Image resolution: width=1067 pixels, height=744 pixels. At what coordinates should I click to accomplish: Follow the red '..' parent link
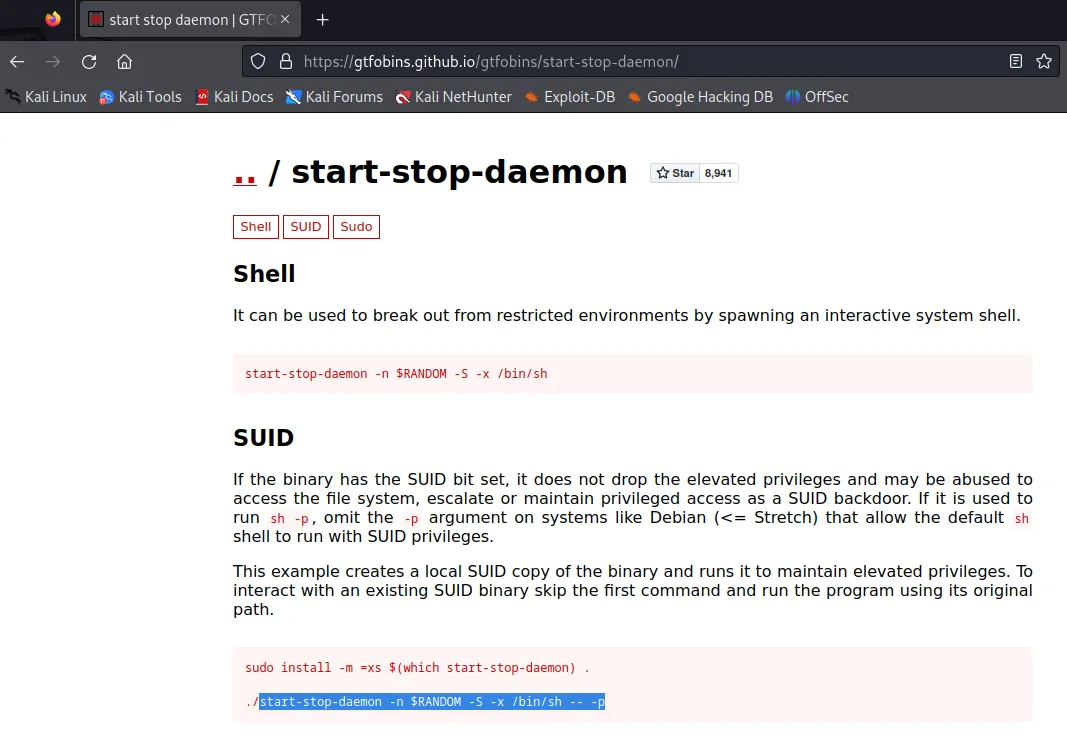click(x=245, y=173)
